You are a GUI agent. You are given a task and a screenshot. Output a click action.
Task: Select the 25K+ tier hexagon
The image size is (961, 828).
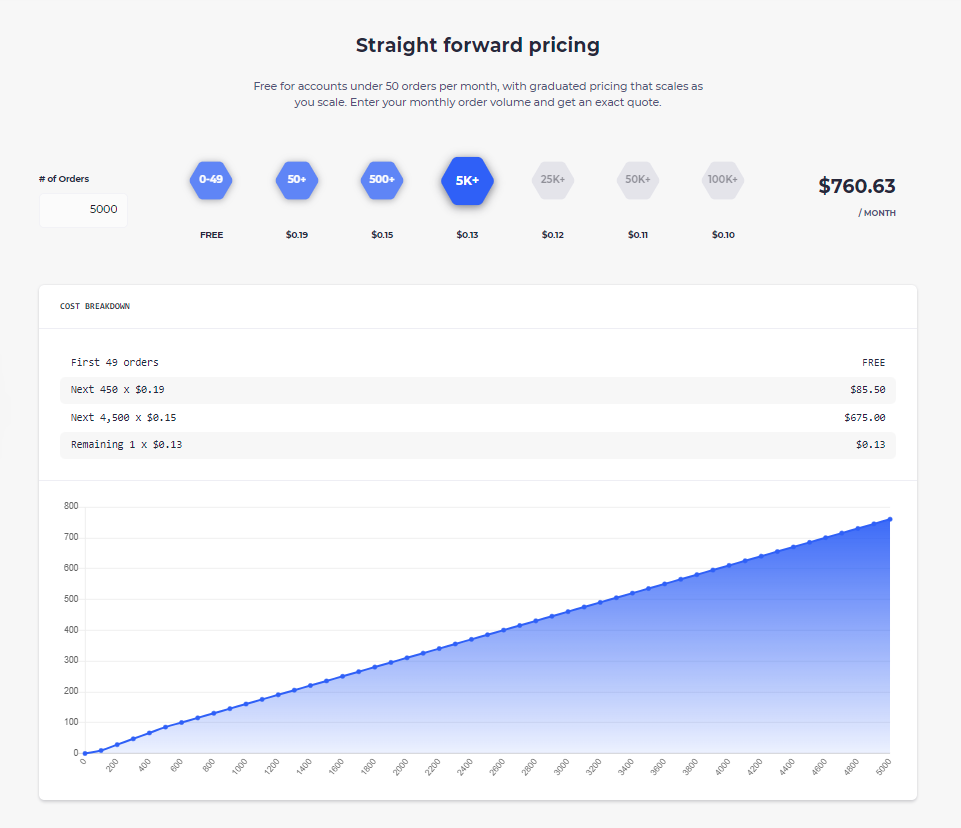click(x=552, y=180)
